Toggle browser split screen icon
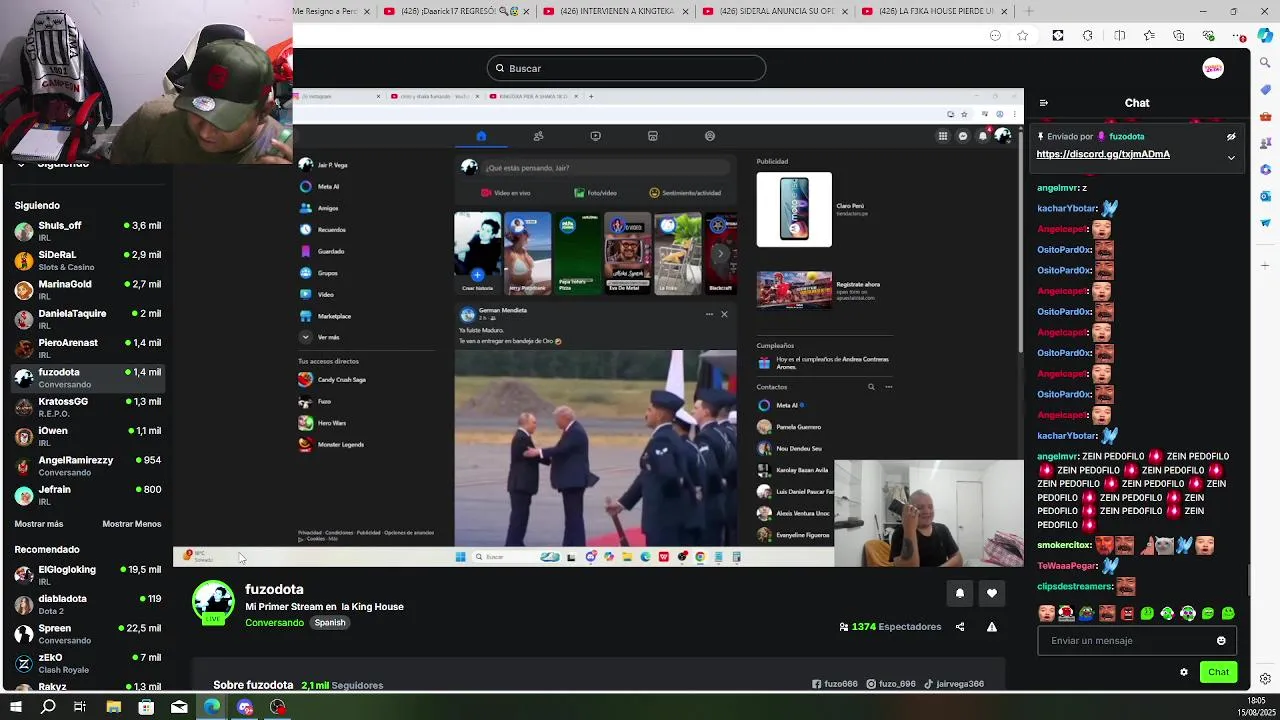The width and height of the screenshot is (1280, 720). (1119, 36)
